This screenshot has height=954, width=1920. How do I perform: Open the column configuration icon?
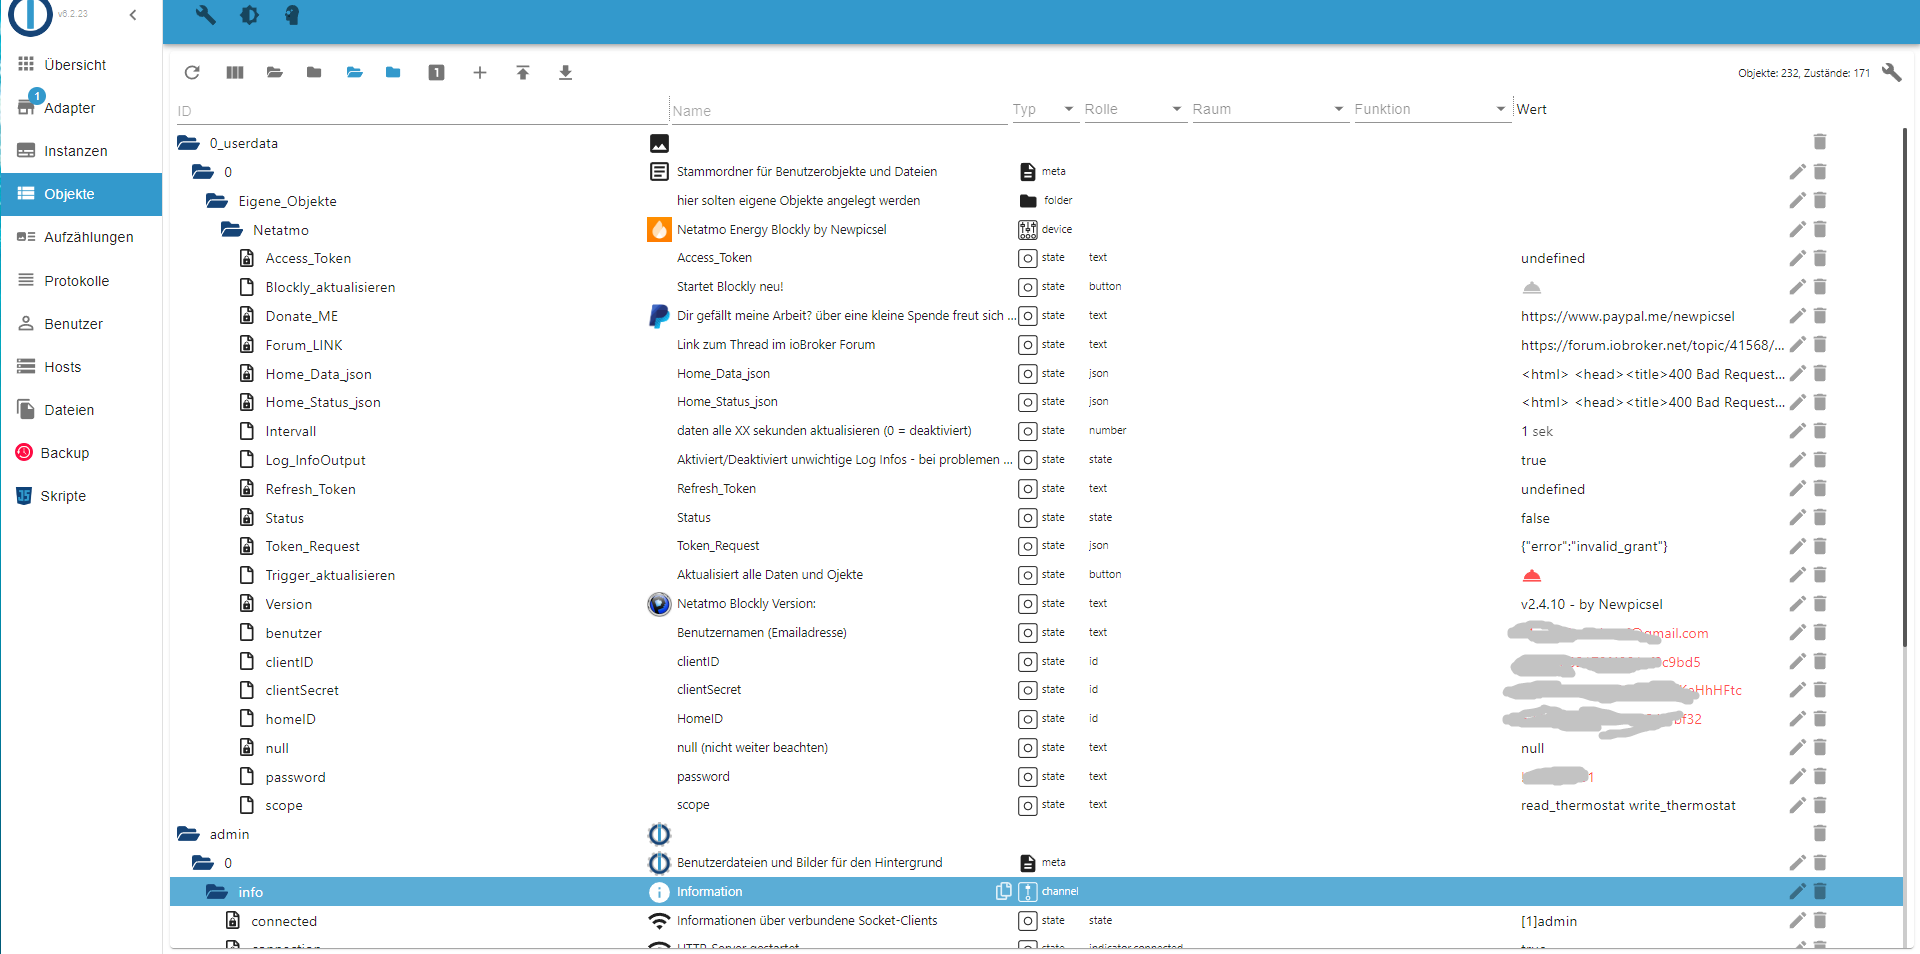[235, 72]
